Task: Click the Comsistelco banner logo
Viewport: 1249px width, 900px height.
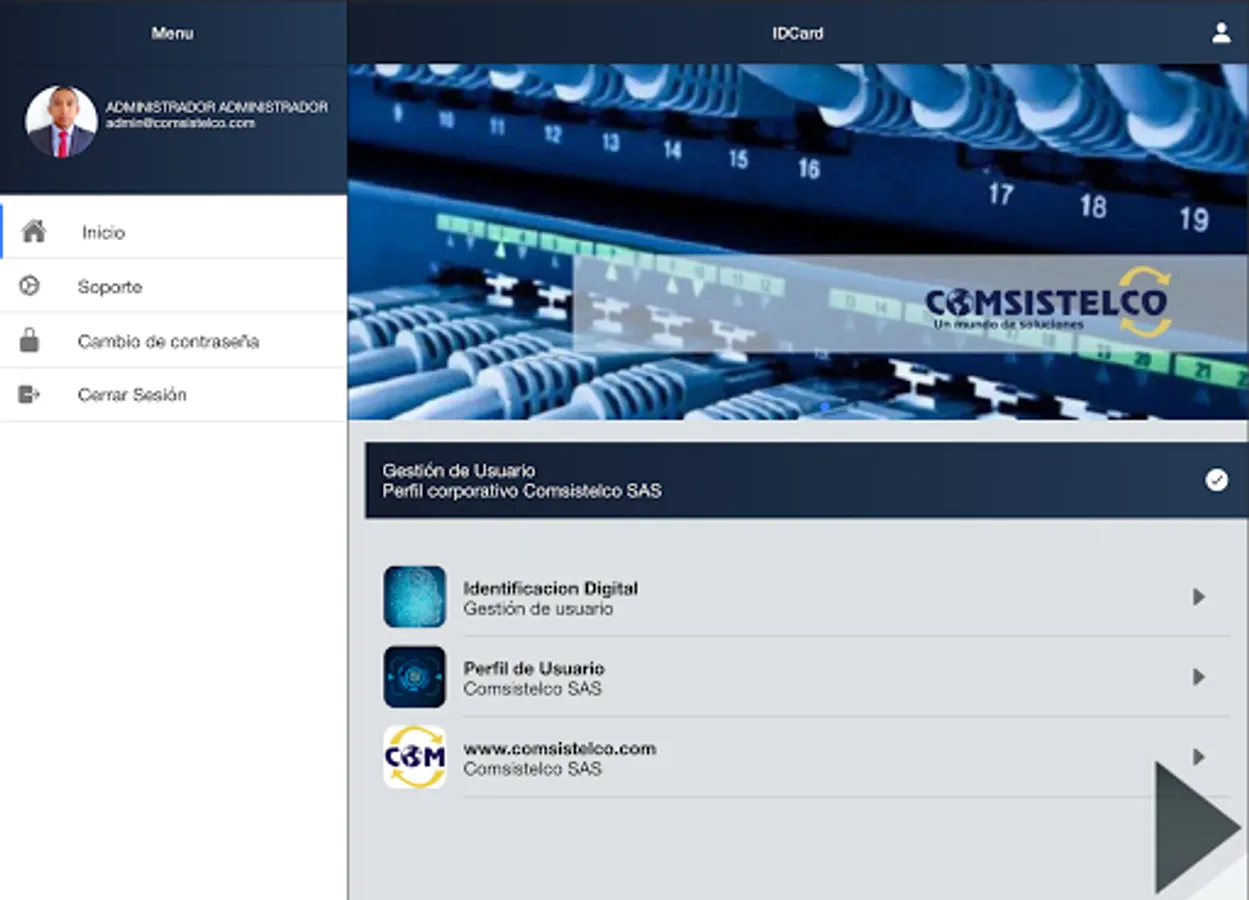Action: coord(1047,302)
